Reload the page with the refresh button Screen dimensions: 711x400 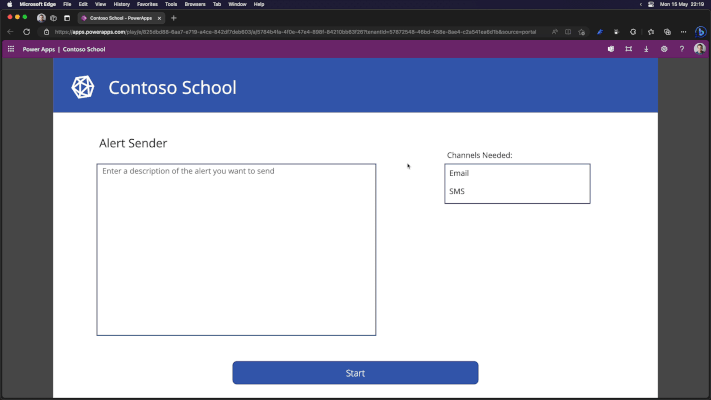coord(27,32)
